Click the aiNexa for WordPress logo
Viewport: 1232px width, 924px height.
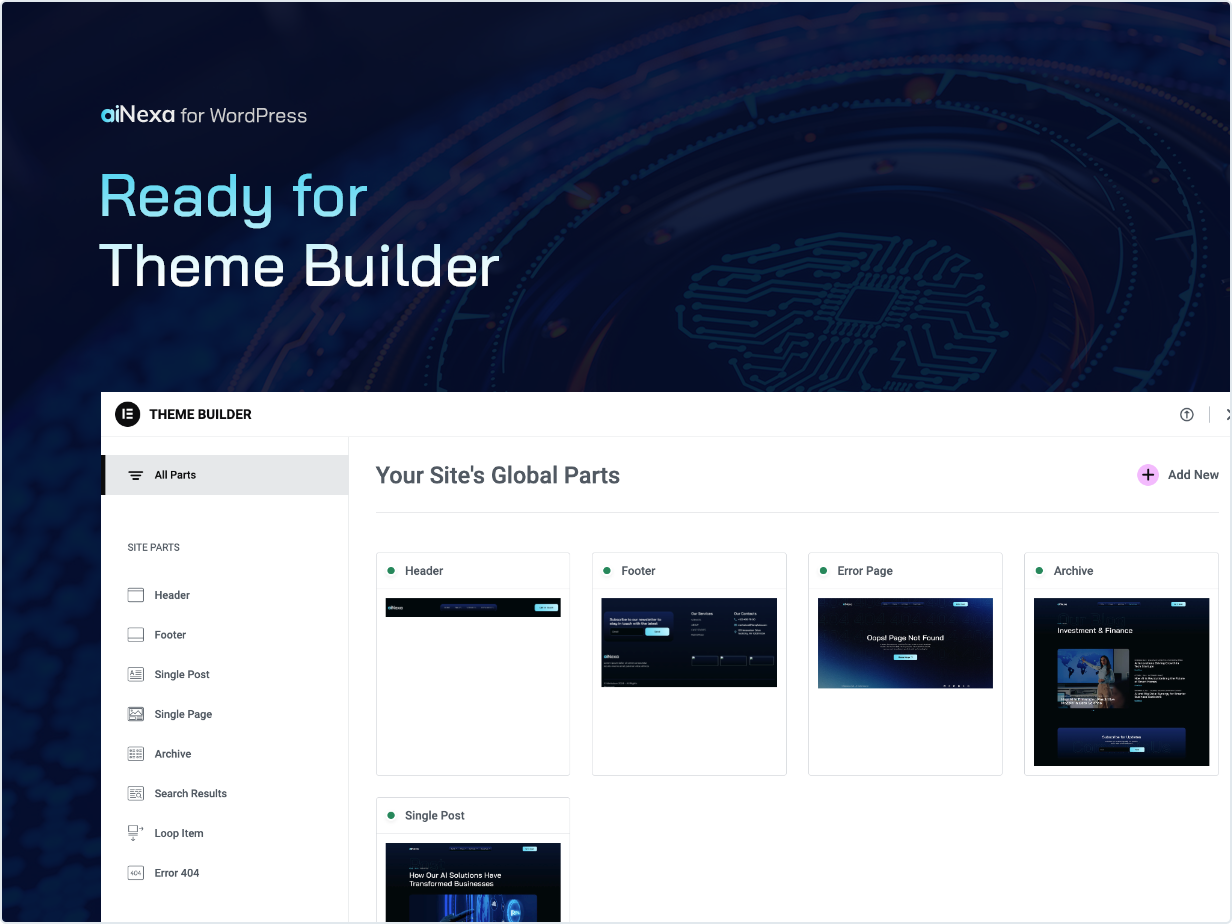204,115
